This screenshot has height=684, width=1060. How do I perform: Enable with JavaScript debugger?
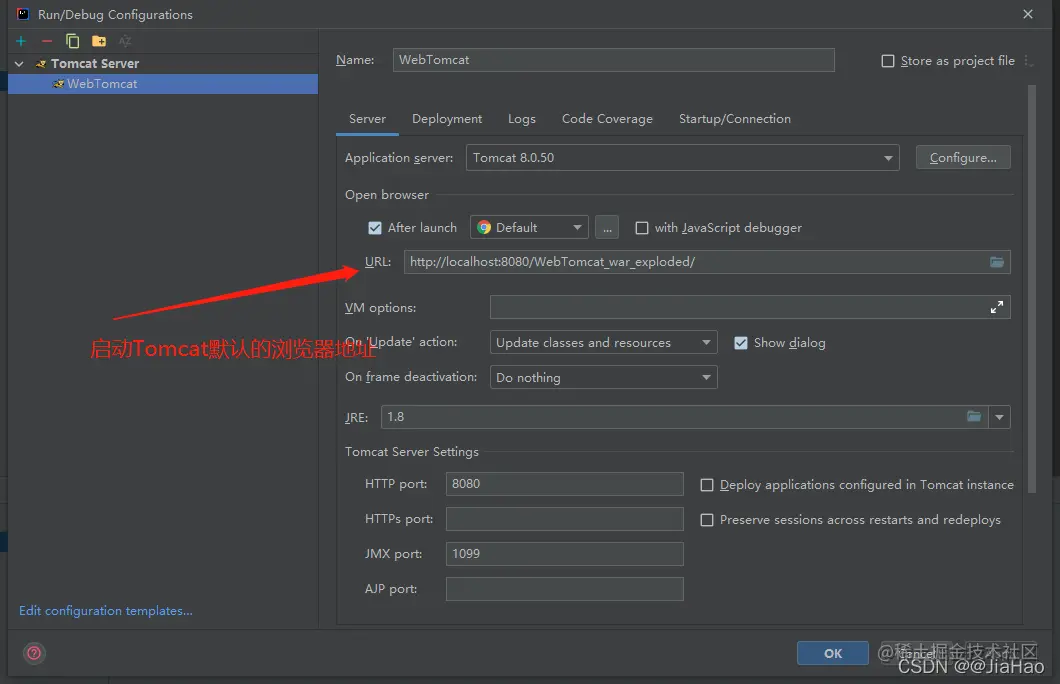point(642,228)
